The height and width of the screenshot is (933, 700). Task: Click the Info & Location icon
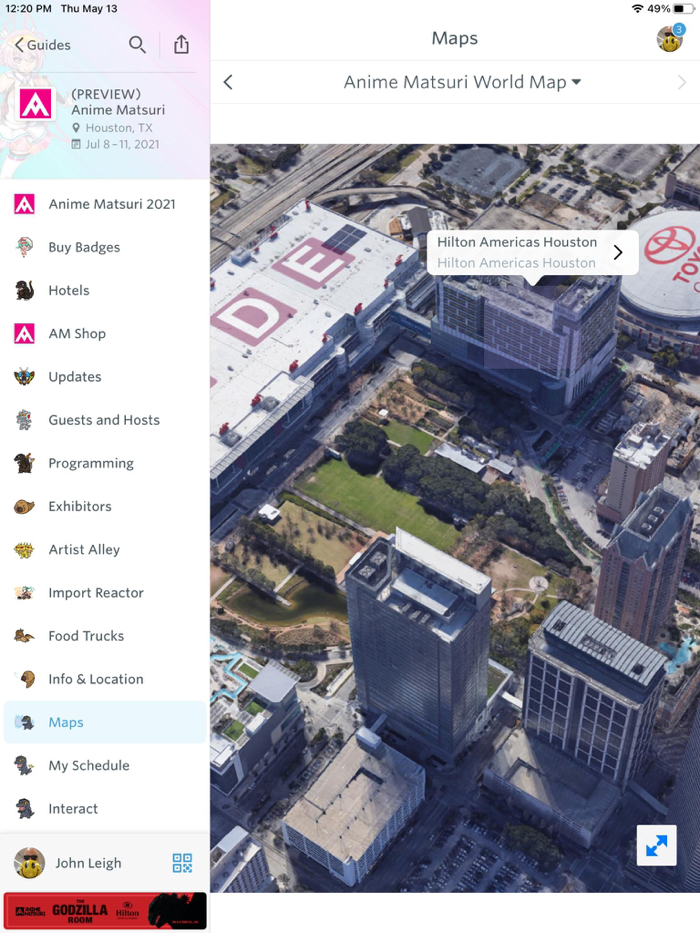click(x=24, y=679)
